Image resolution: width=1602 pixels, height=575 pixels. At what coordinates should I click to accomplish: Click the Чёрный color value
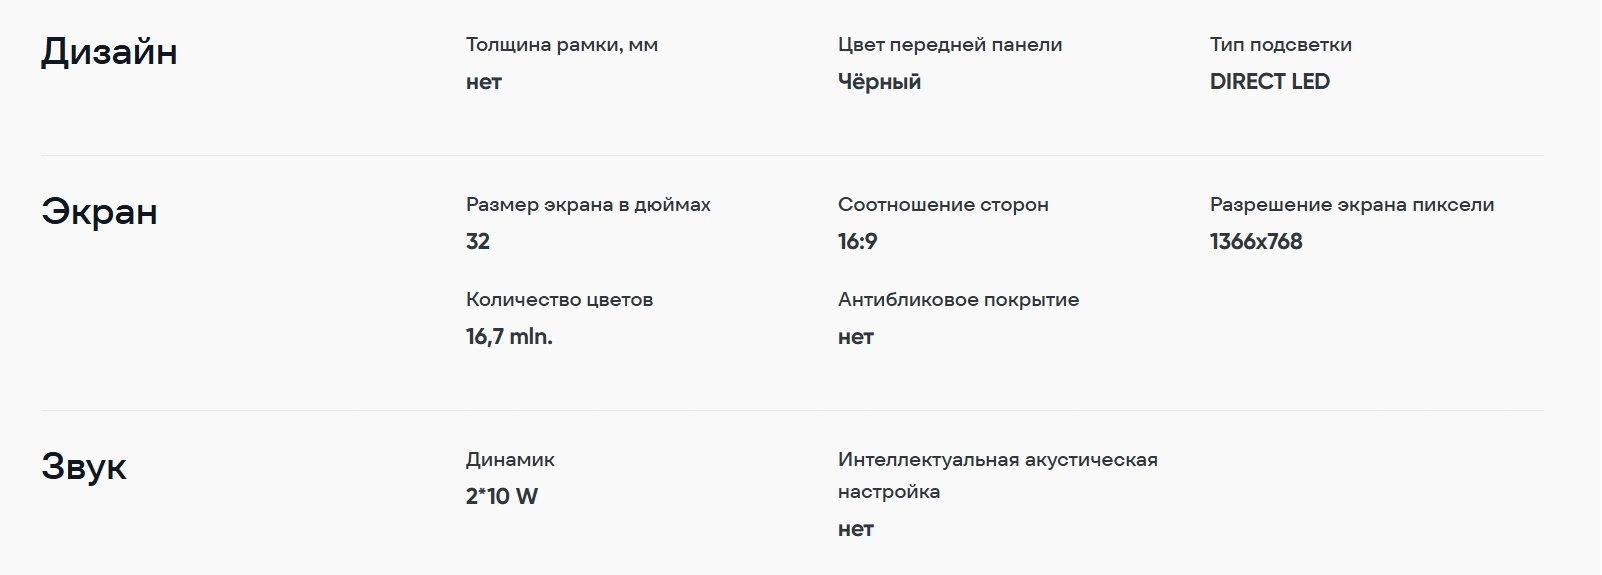tap(879, 82)
